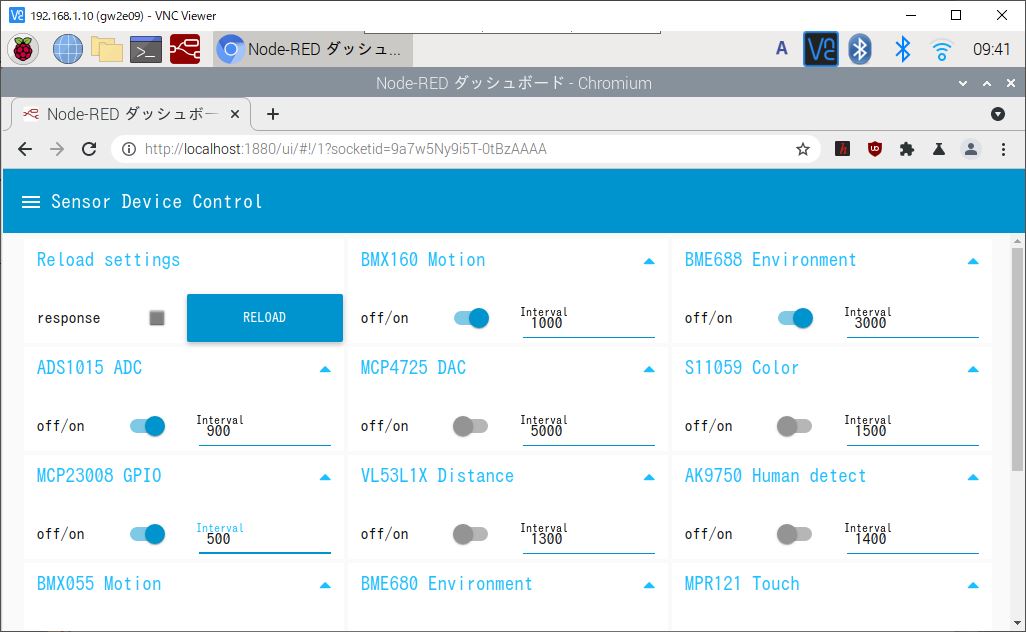Open the Chromium profile avatar icon
1026x632 pixels.
point(970,149)
